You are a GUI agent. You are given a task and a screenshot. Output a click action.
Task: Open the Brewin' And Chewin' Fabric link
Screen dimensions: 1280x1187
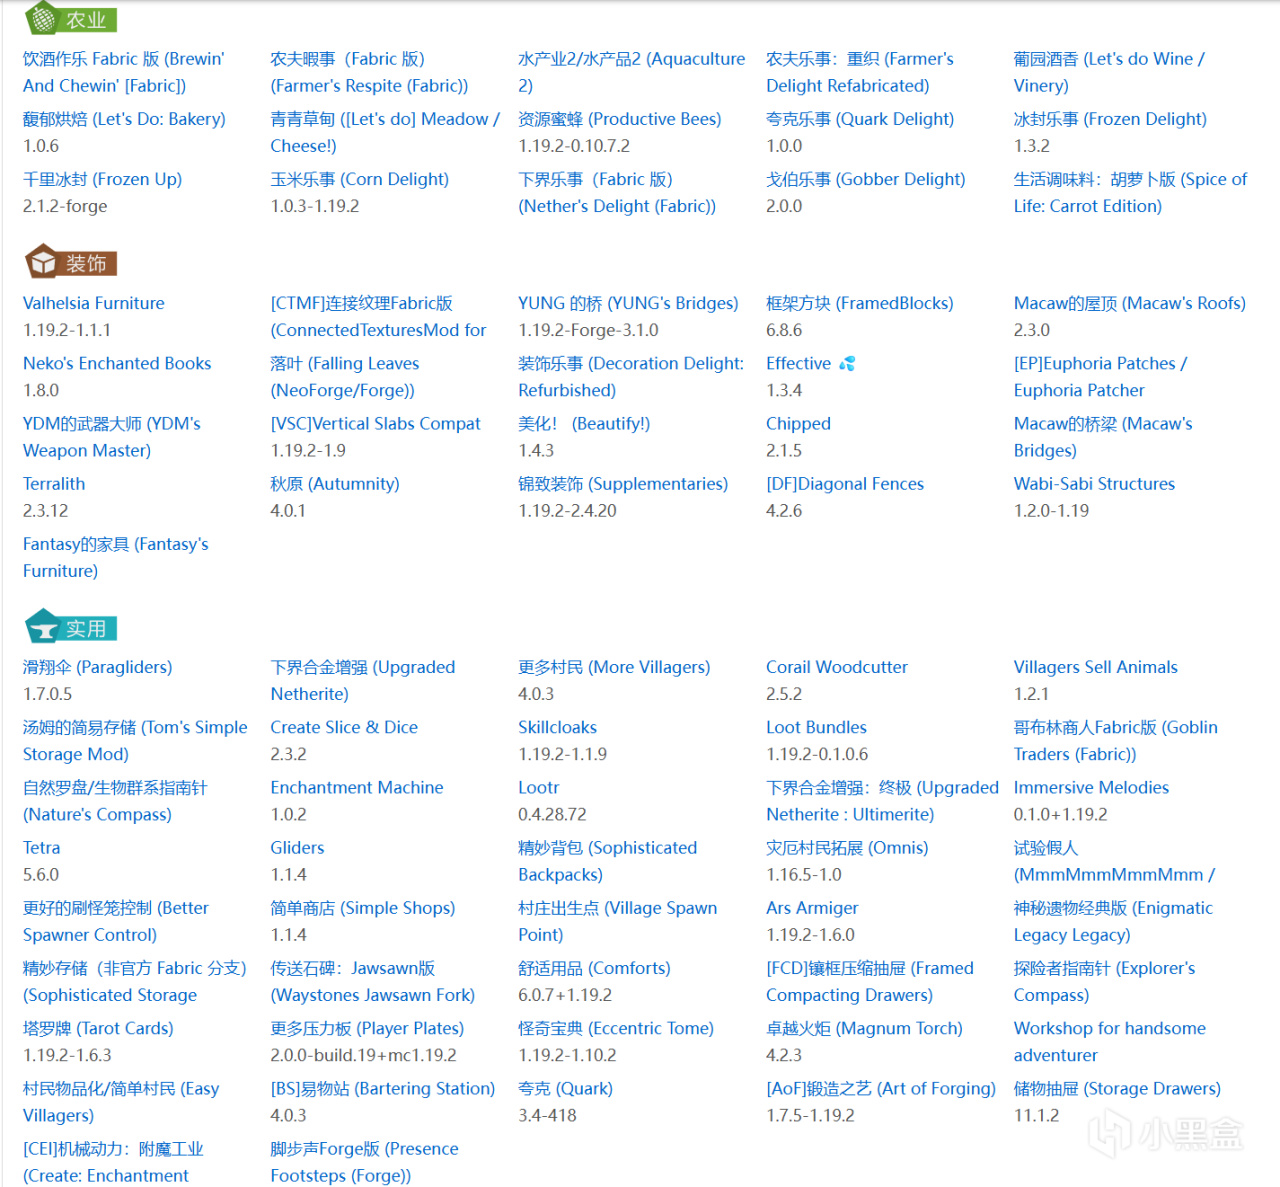point(124,72)
